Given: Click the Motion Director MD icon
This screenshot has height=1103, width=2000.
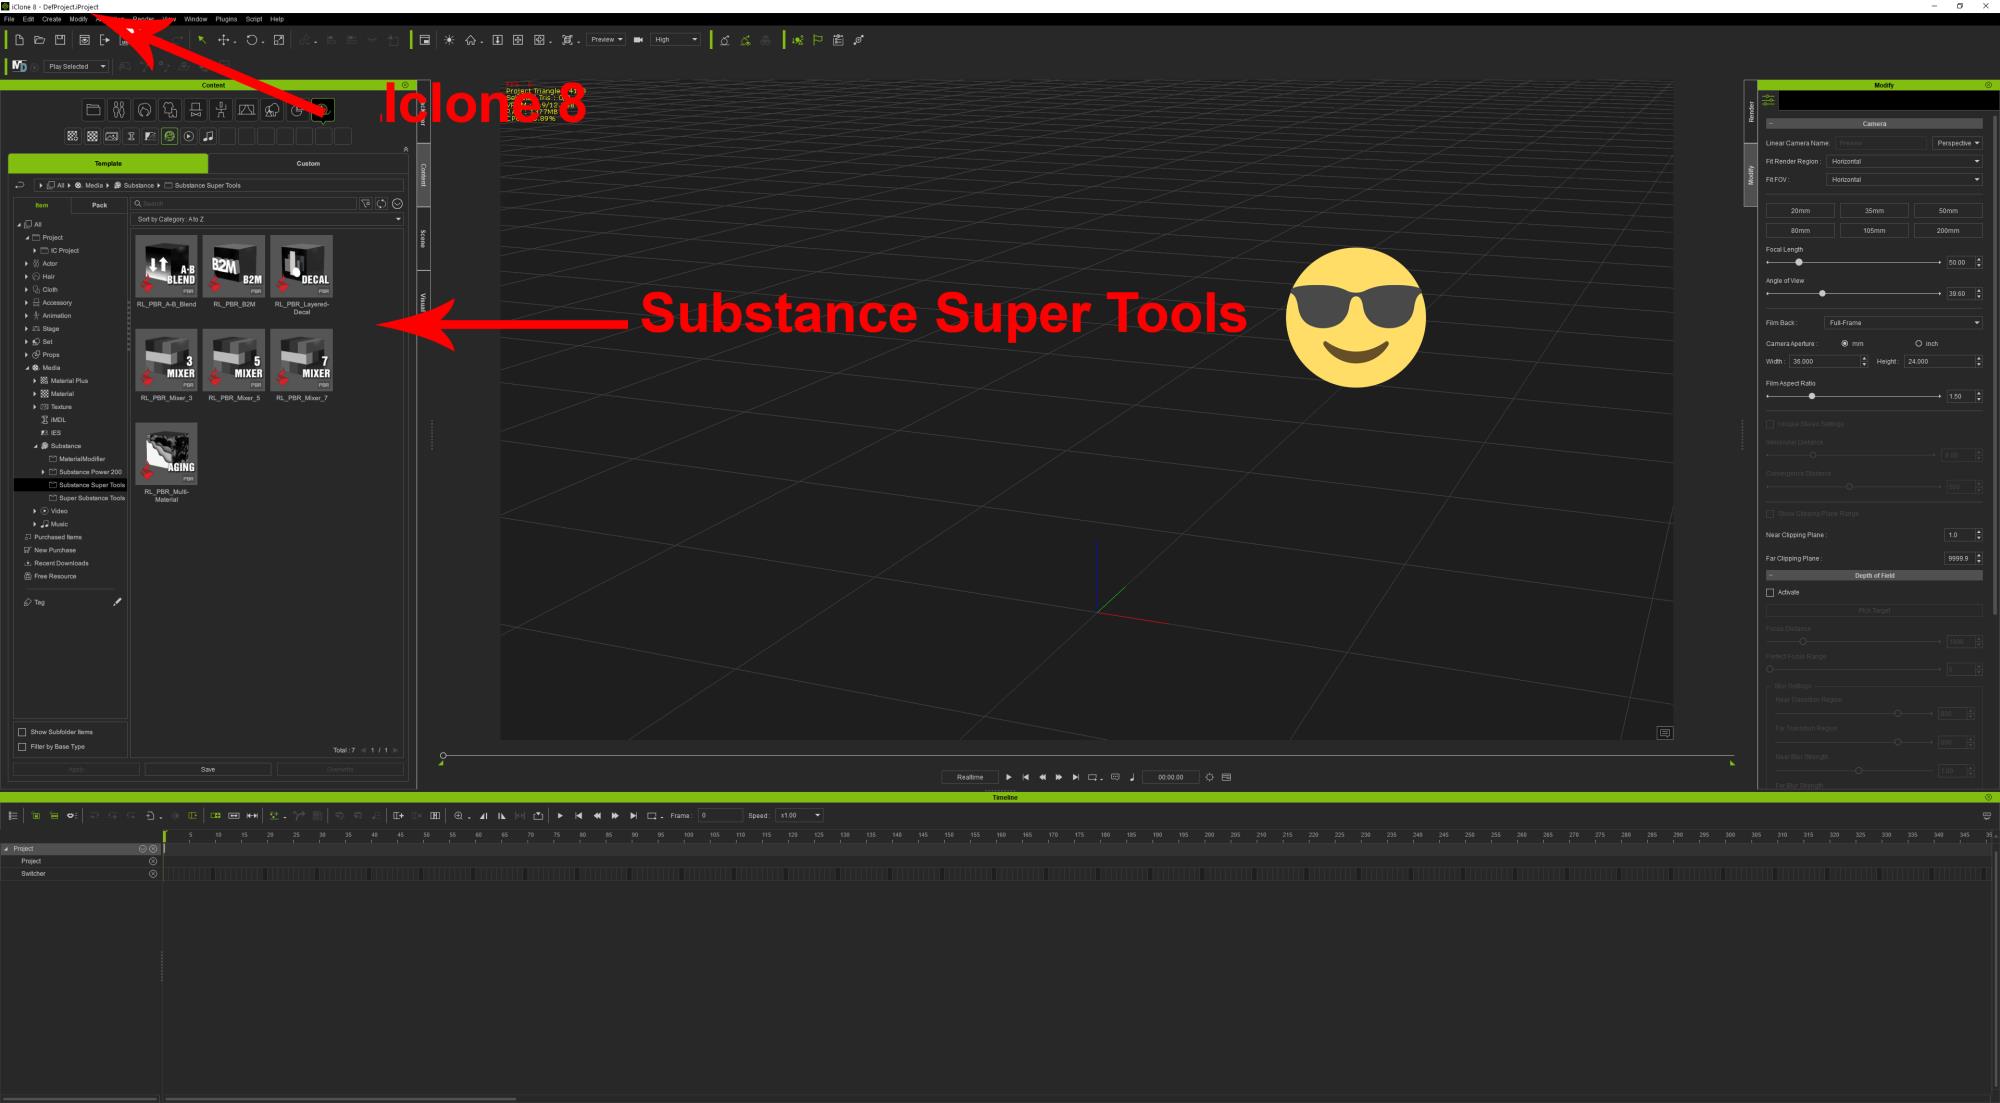Looking at the screenshot, I should 19,66.
